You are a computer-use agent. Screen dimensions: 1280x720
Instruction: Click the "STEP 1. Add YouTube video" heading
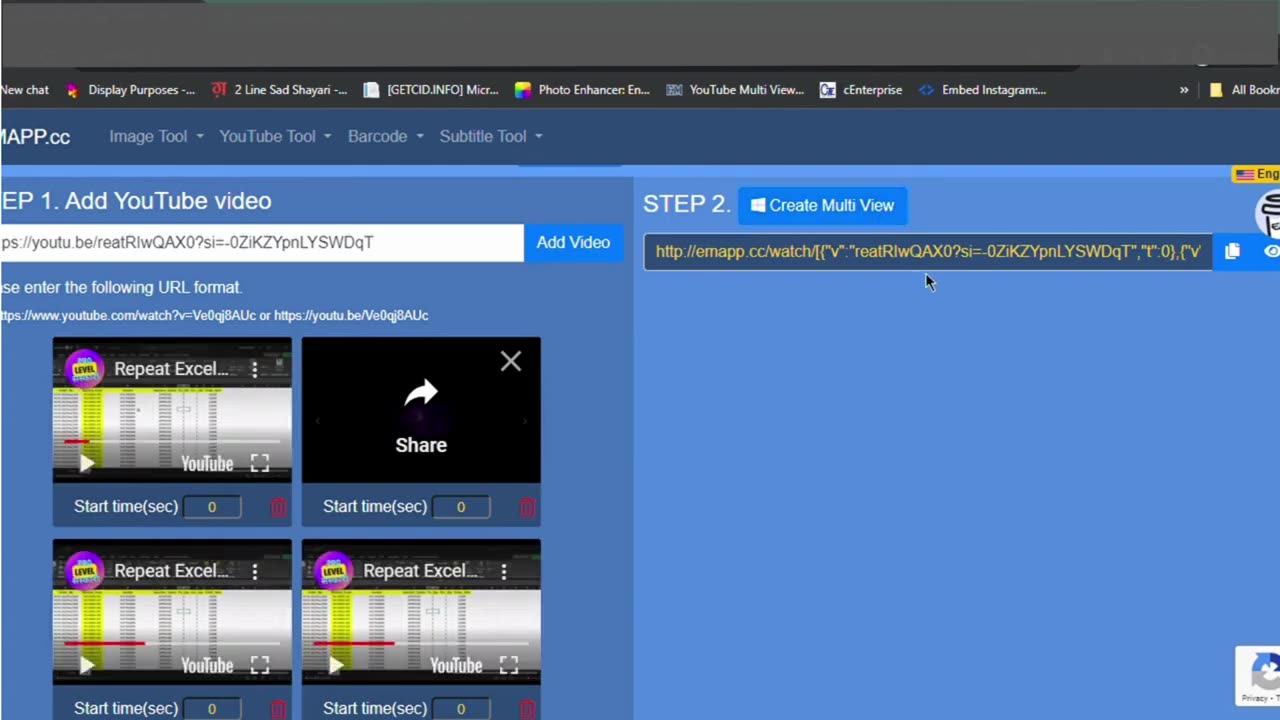pyautogui.click(x=136, y=201)
